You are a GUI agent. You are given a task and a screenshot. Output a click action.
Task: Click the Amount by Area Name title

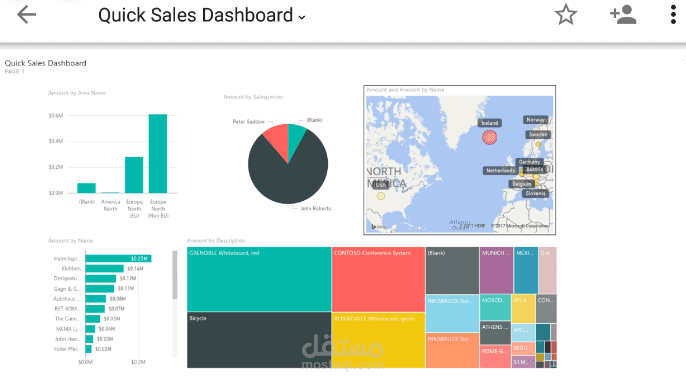pos(77,93)
